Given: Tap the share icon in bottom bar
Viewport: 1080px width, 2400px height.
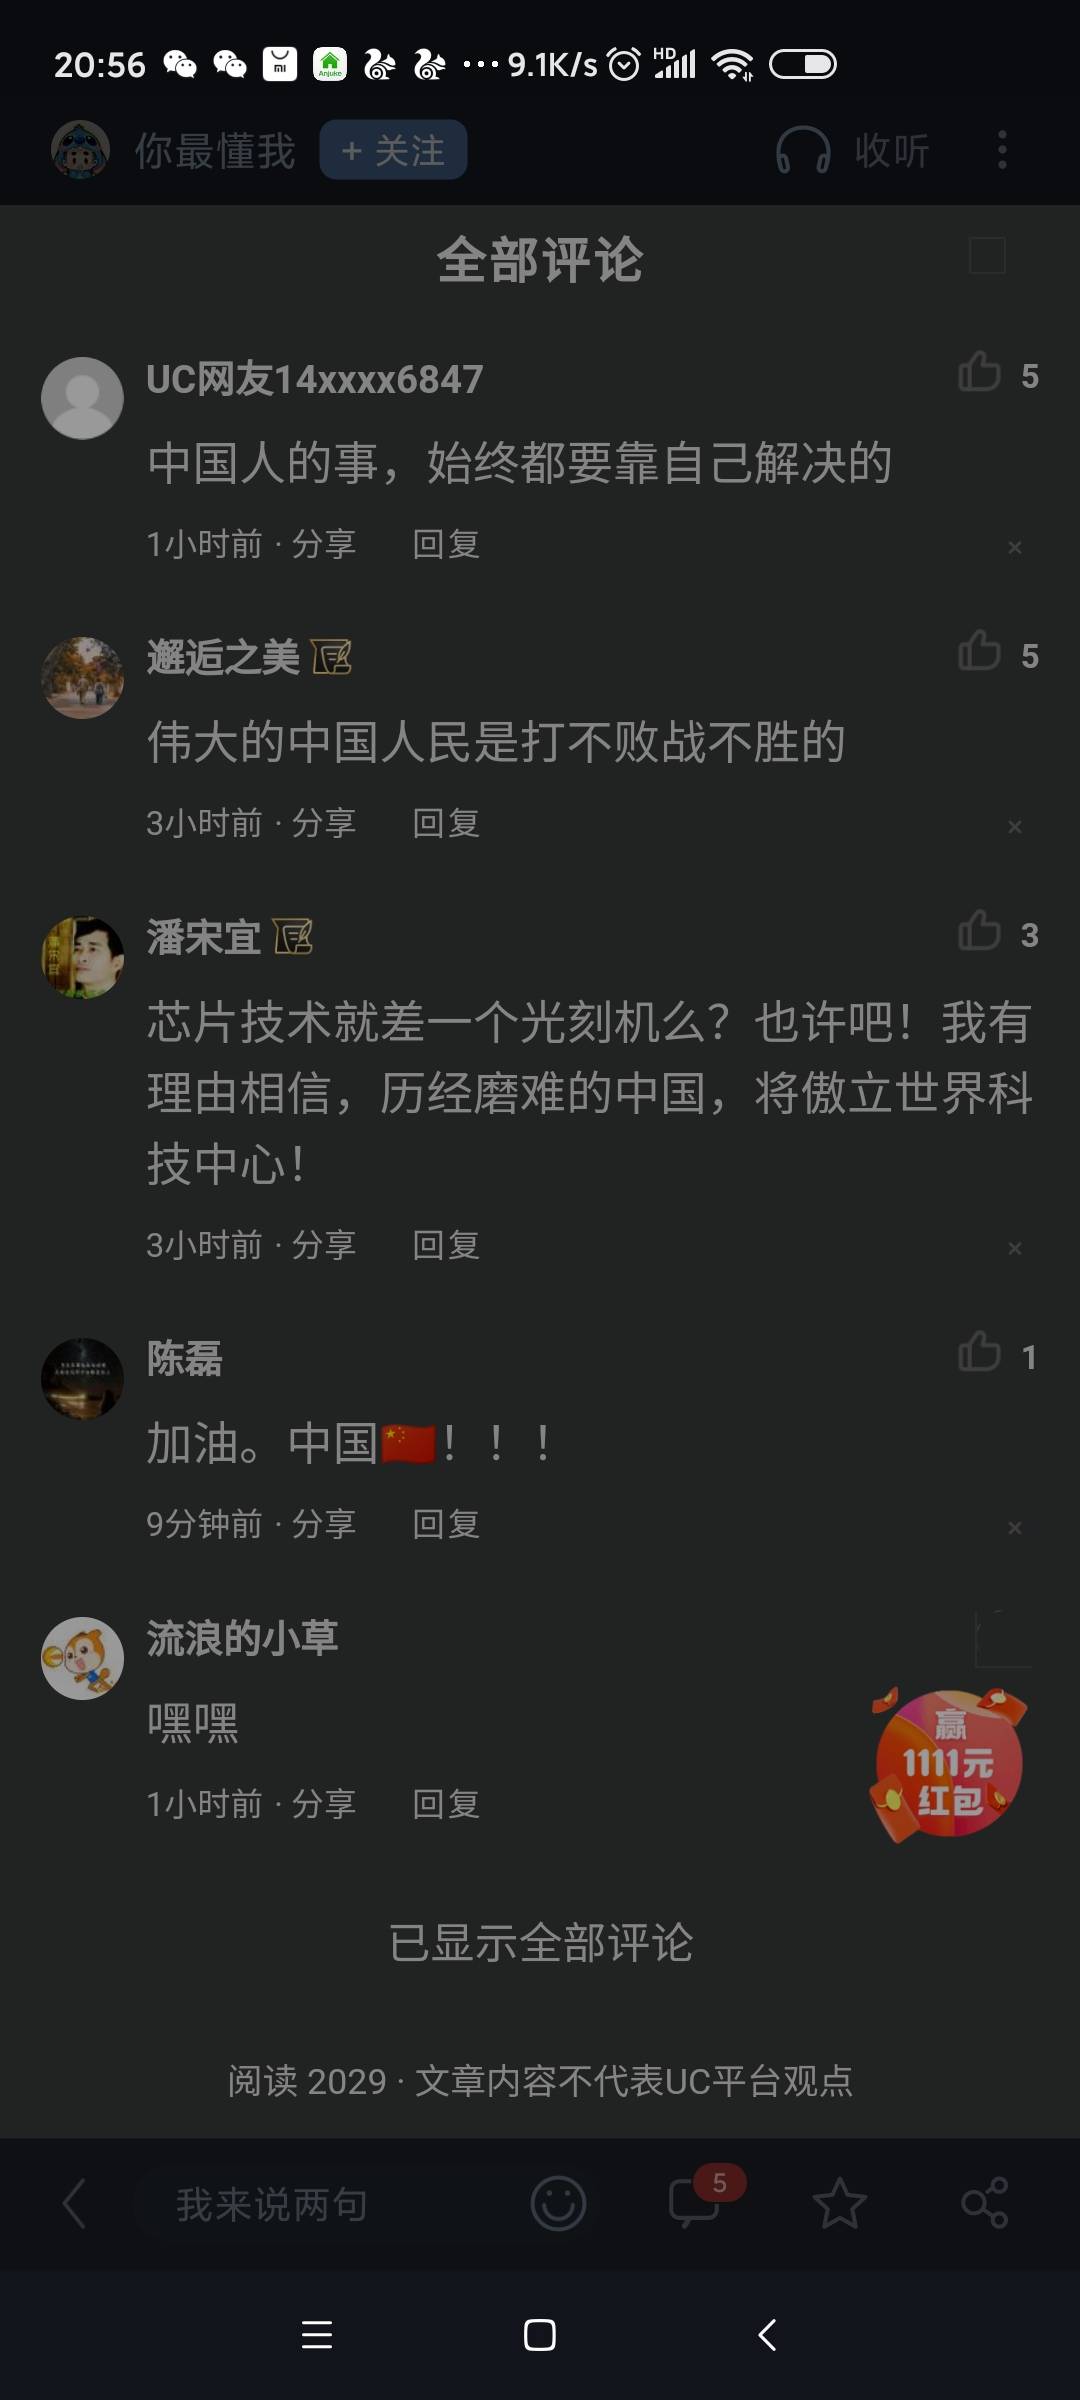Looking at the screenshot, I should coord(985,2203).
